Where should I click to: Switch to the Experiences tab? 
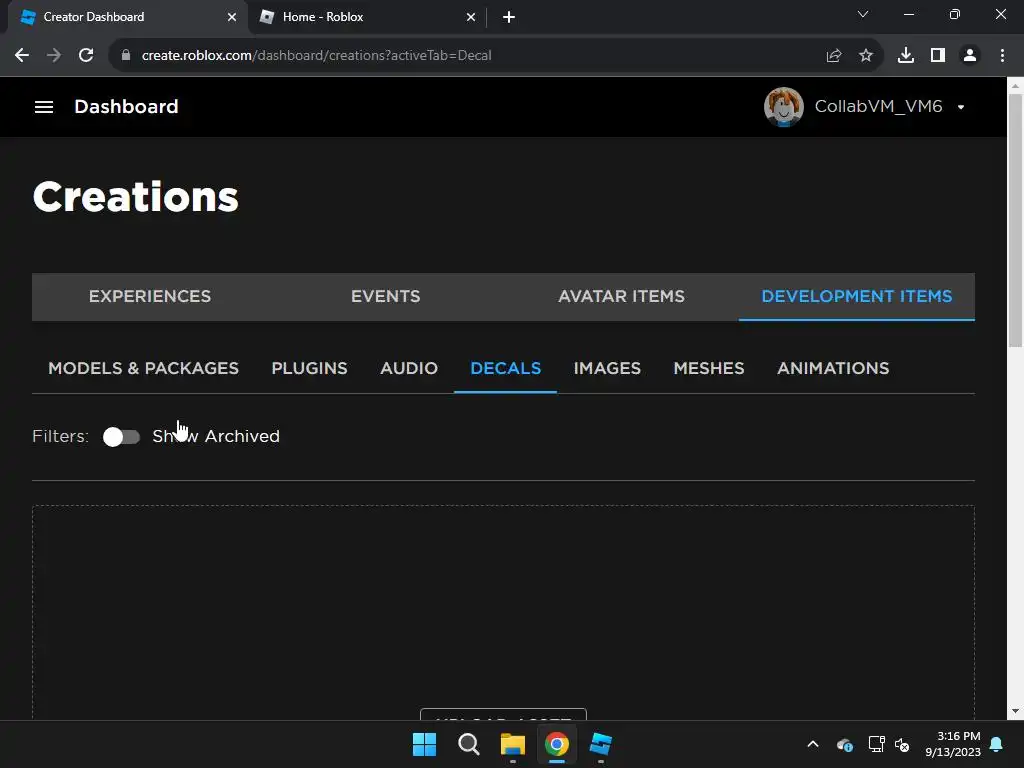(150, 296)
